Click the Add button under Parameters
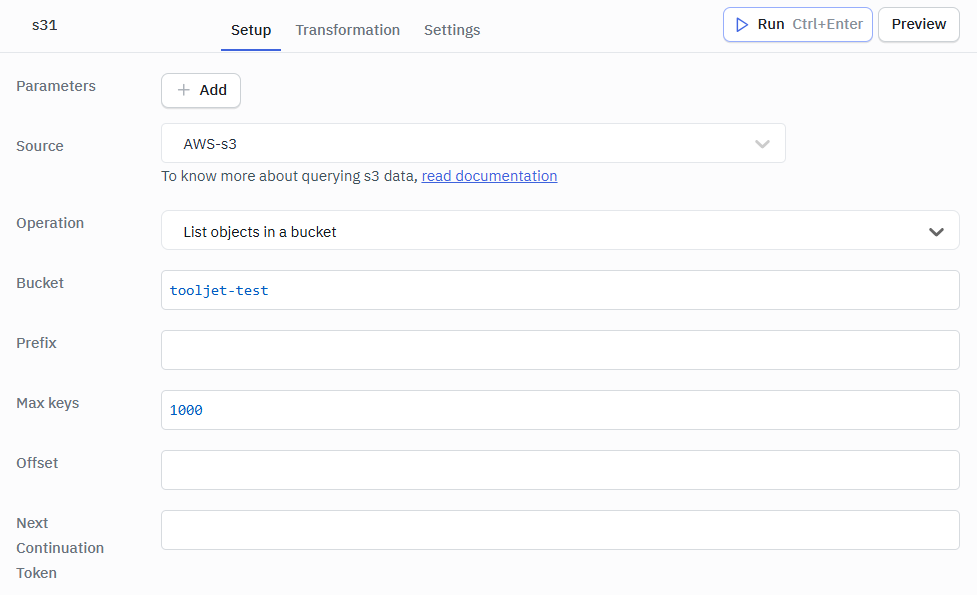This screenshot has height=595, width=977. click(200, 90)
